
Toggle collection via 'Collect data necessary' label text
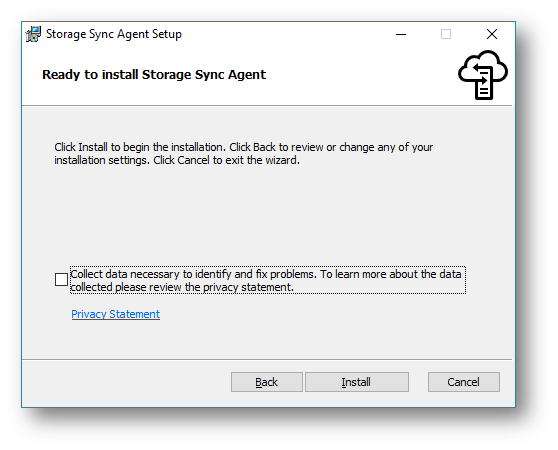pyautogui.click(x=266, y=274)
